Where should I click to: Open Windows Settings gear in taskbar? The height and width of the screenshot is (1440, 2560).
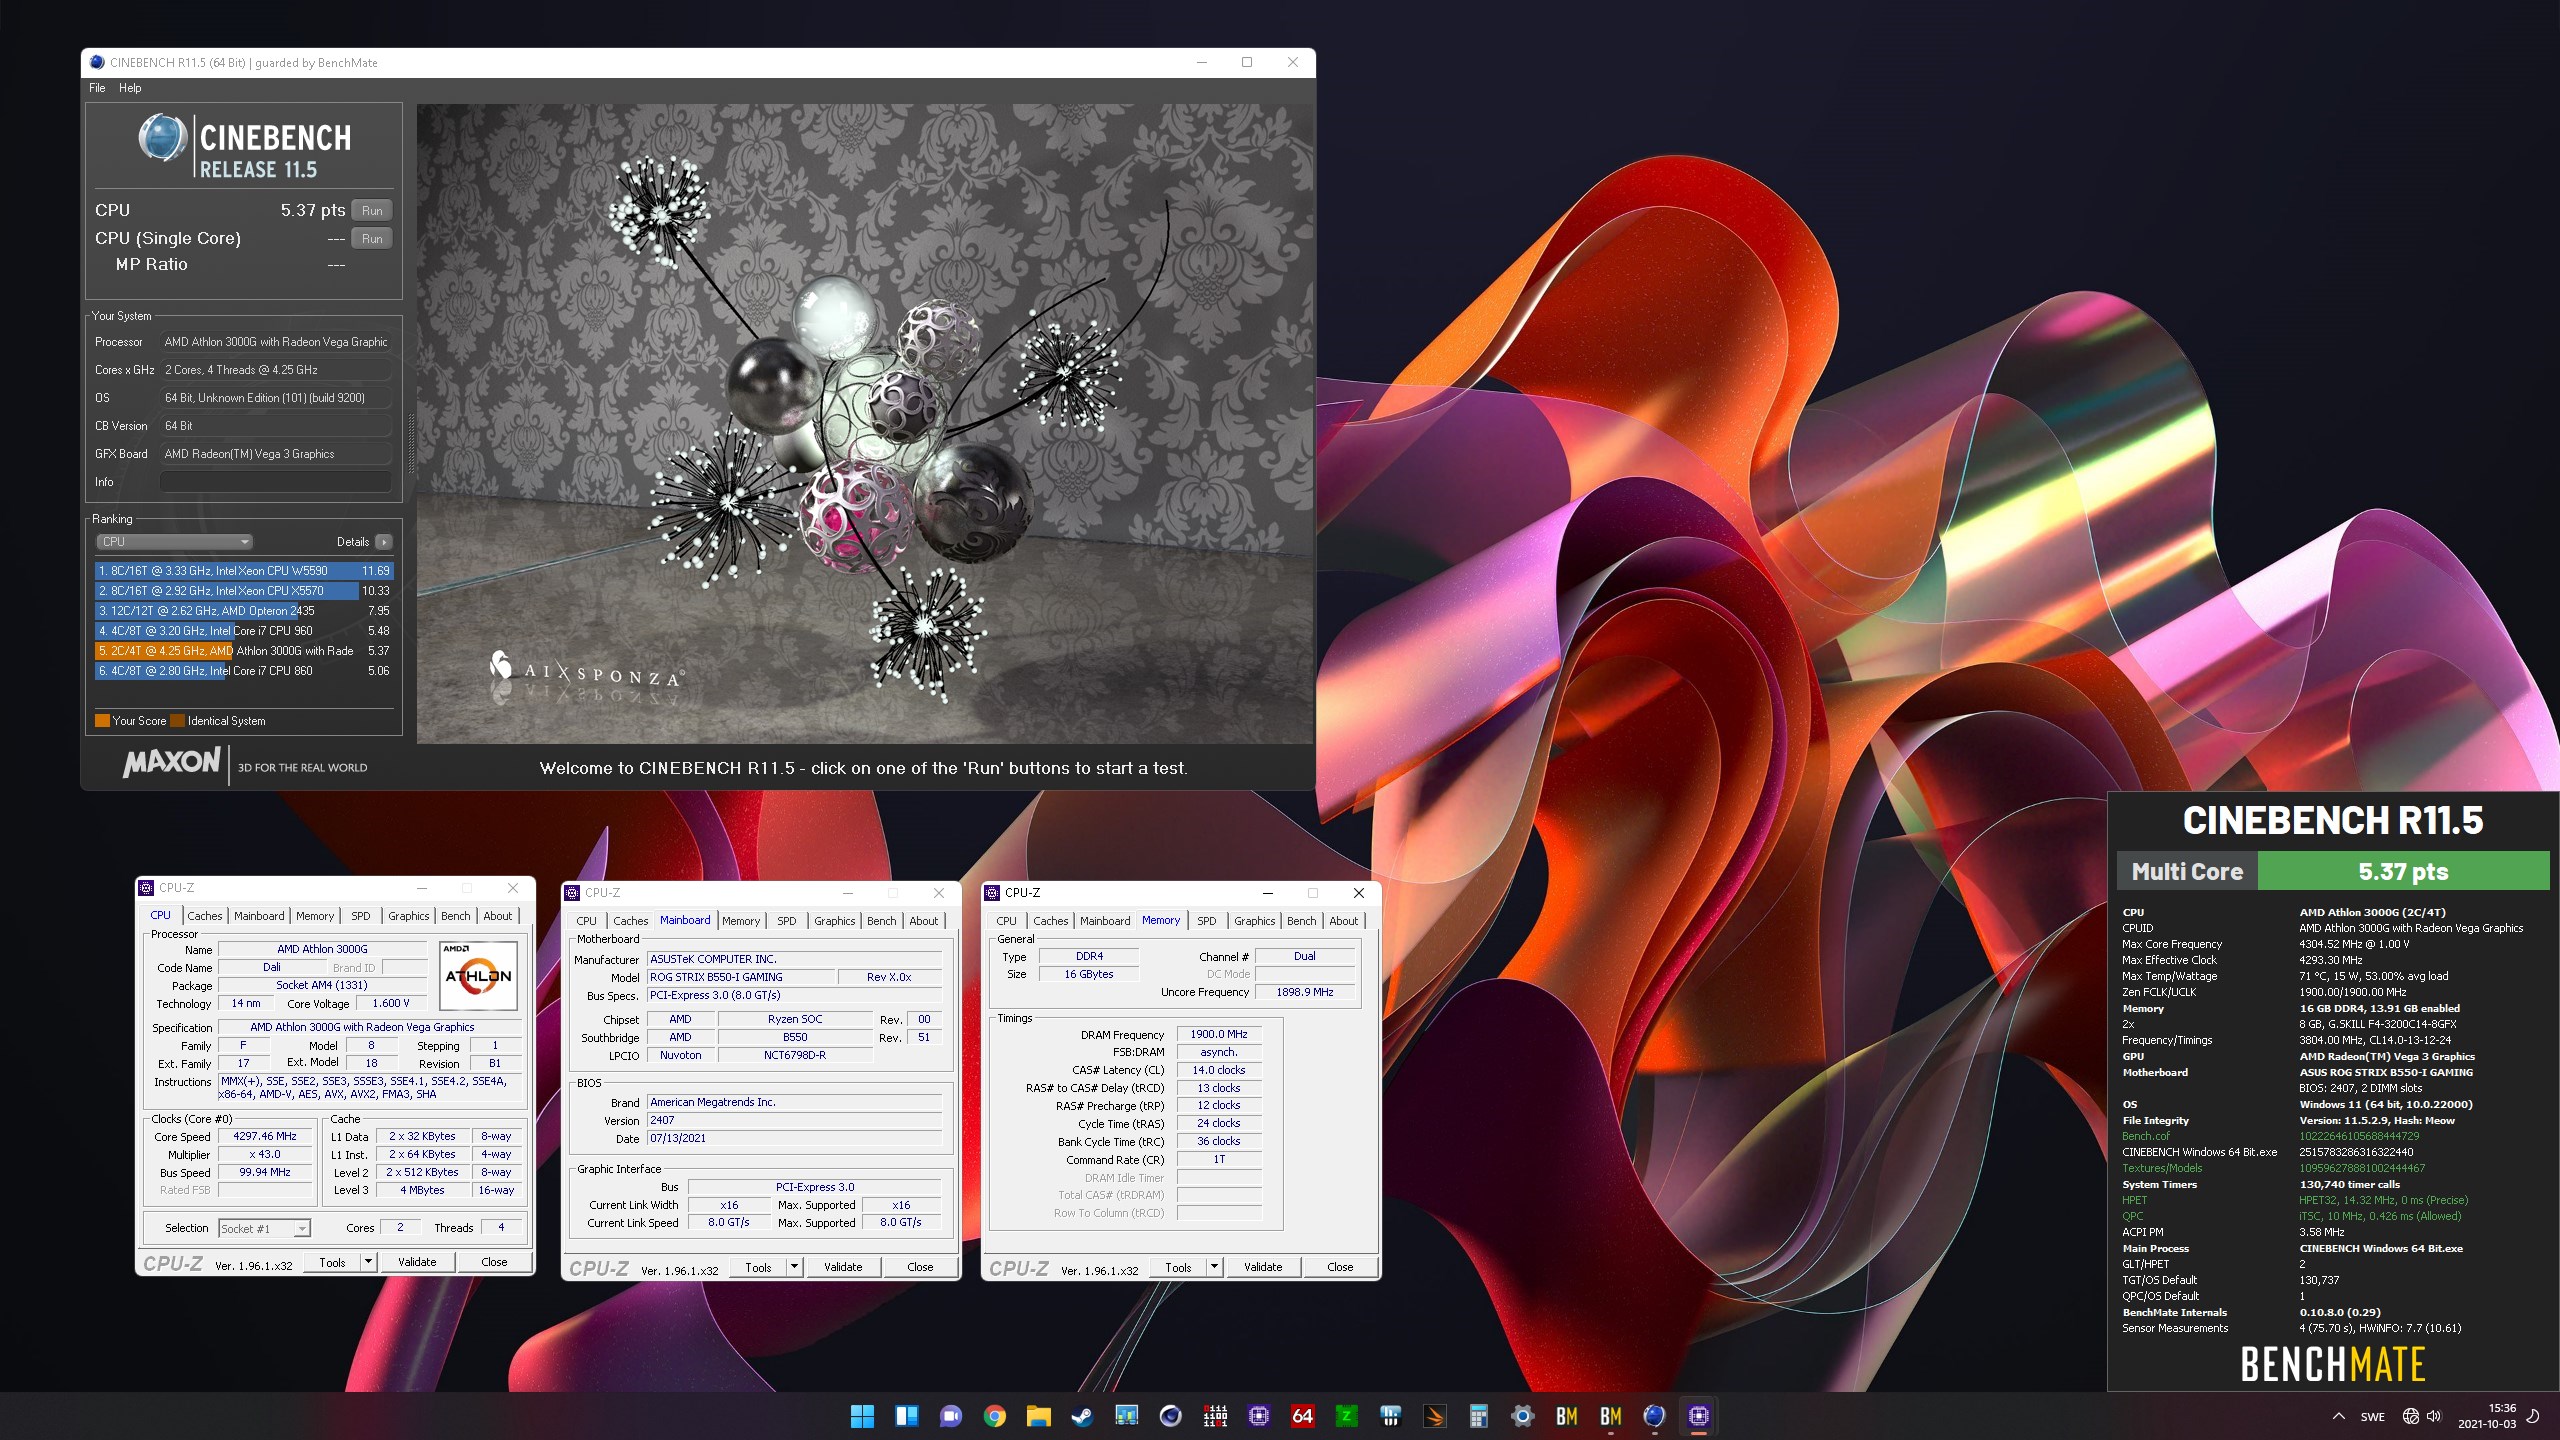1522,1416
